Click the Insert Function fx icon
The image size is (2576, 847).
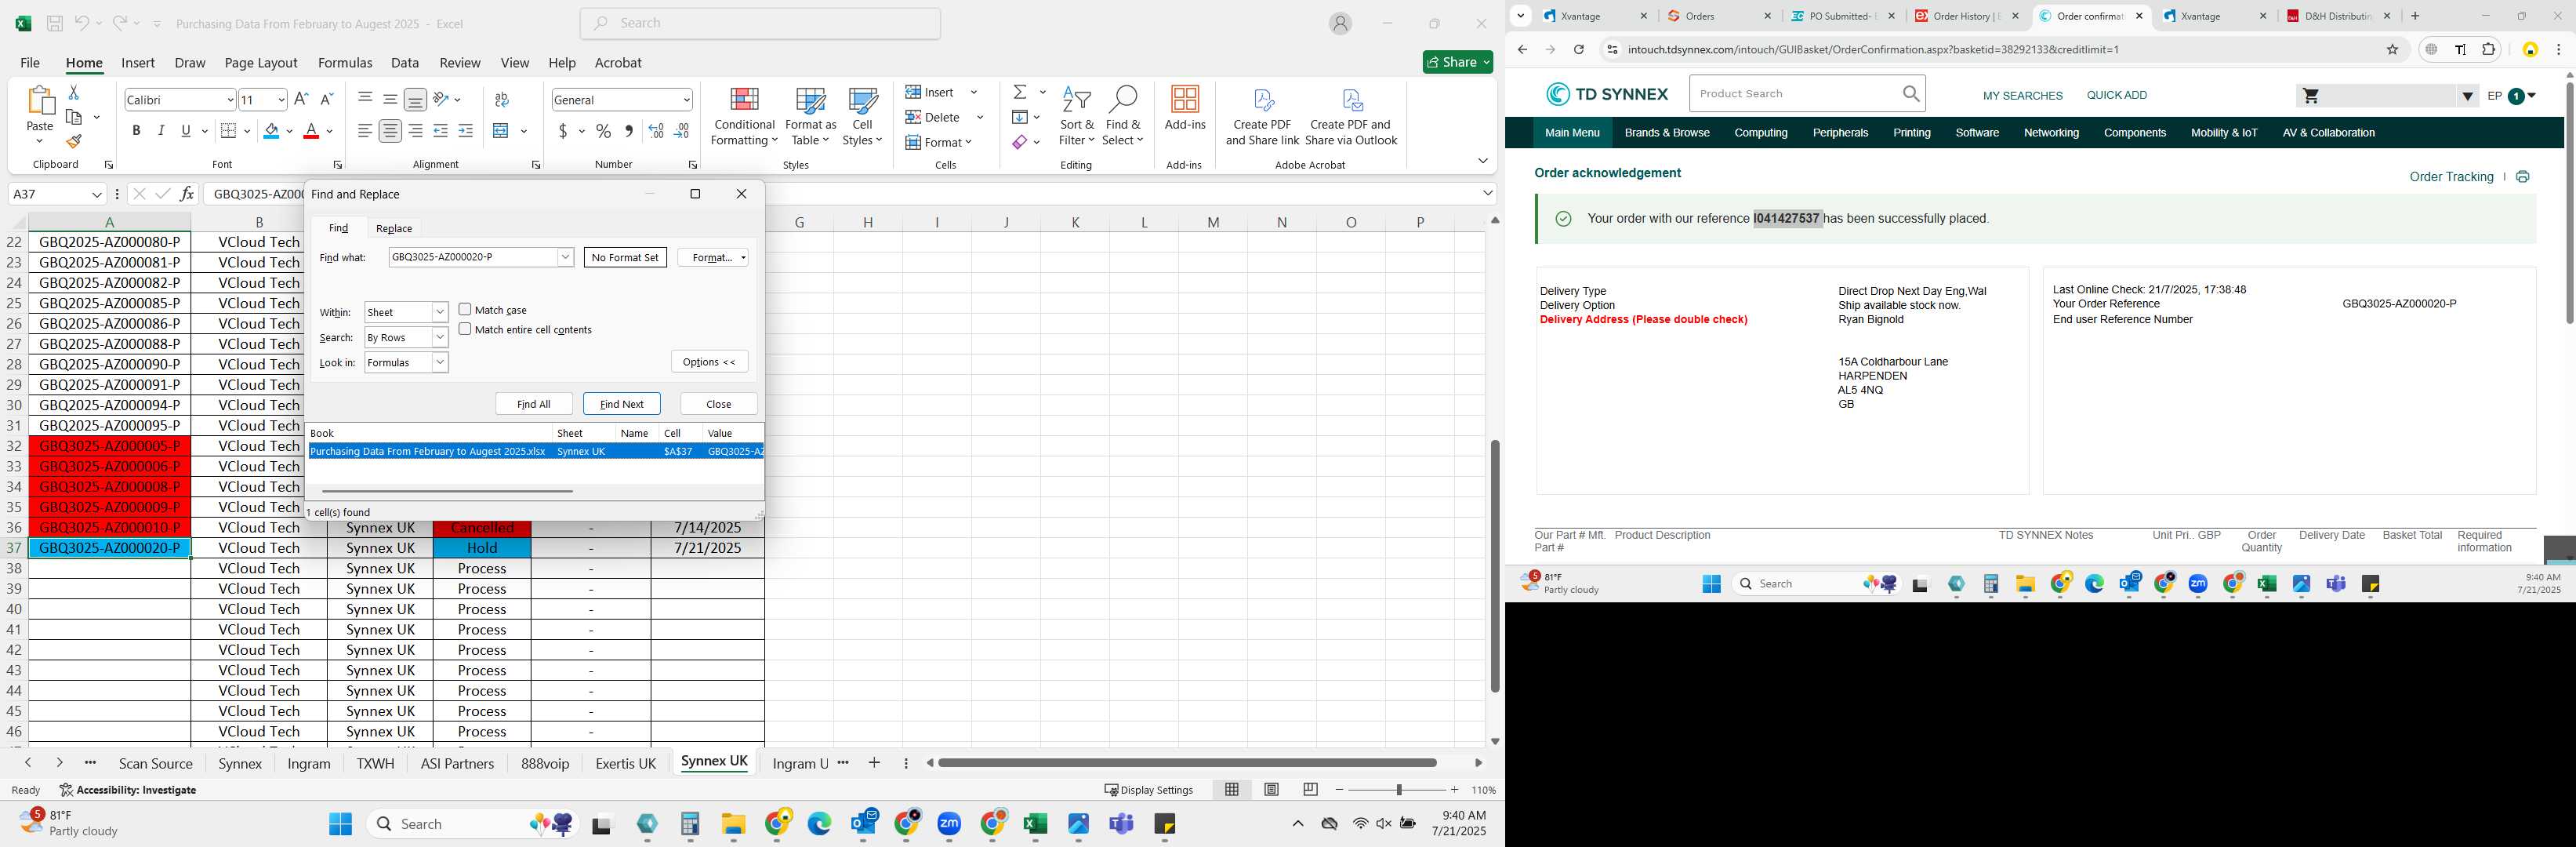pyautogui.click(x=187, y=194)
